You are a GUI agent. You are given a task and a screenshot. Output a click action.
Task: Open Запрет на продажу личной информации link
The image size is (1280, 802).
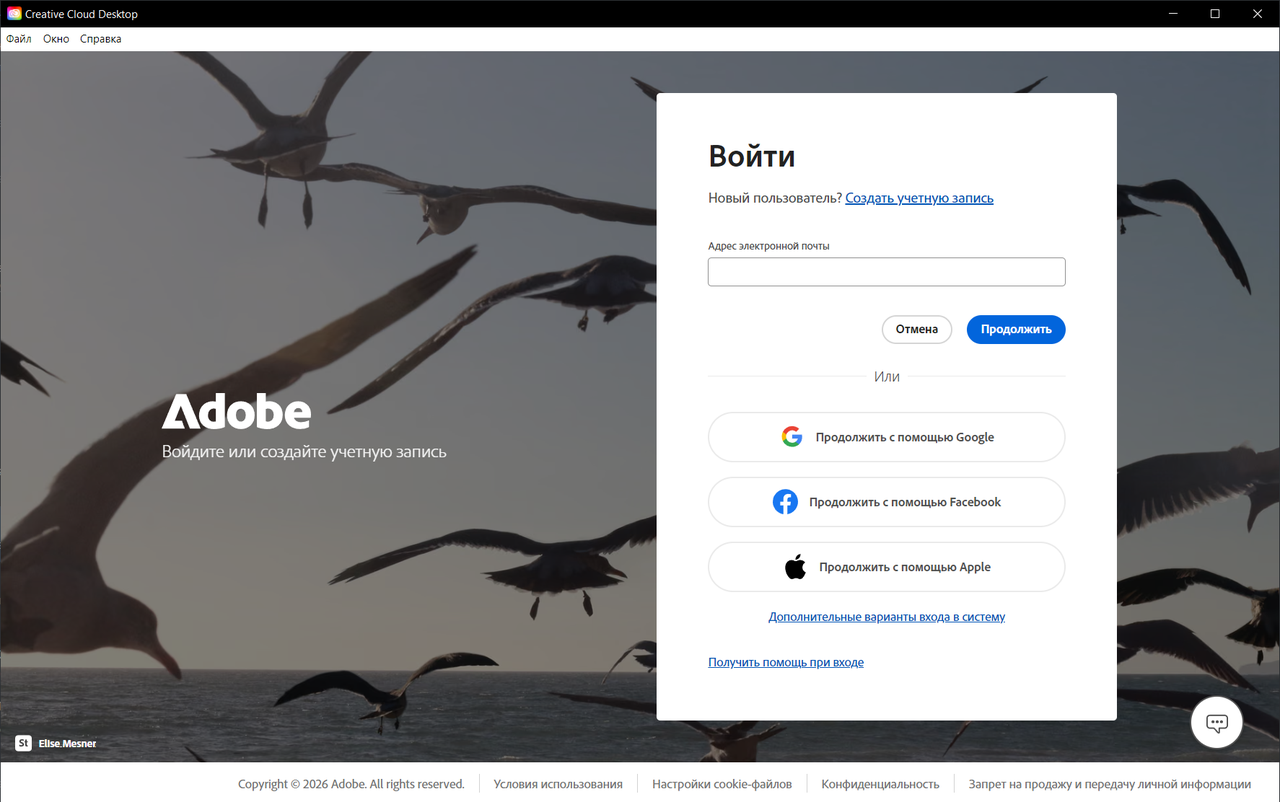click(1110, 784)
